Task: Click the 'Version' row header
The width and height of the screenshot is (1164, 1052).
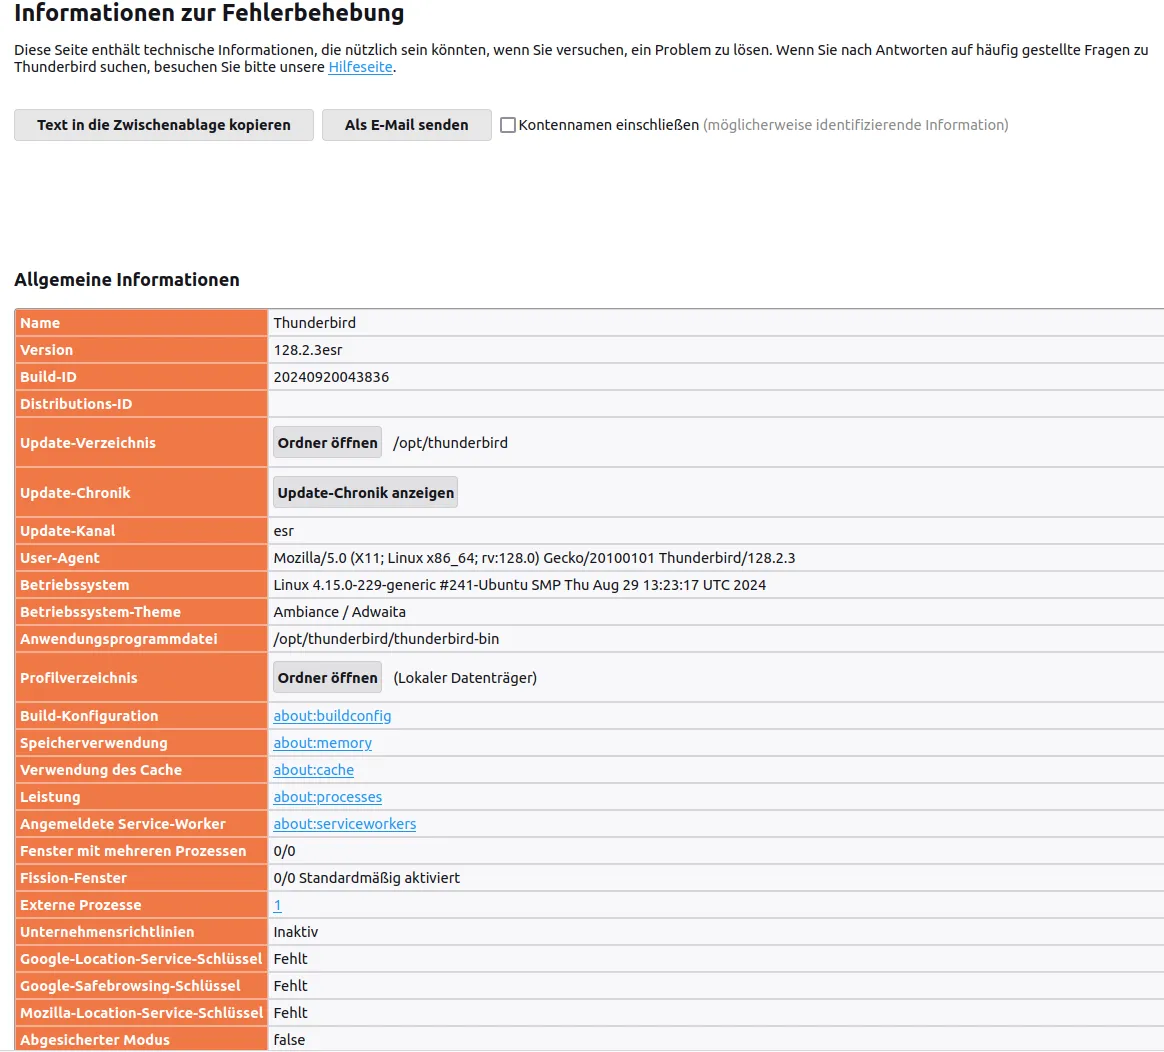Action: click(x=141, y=350)
